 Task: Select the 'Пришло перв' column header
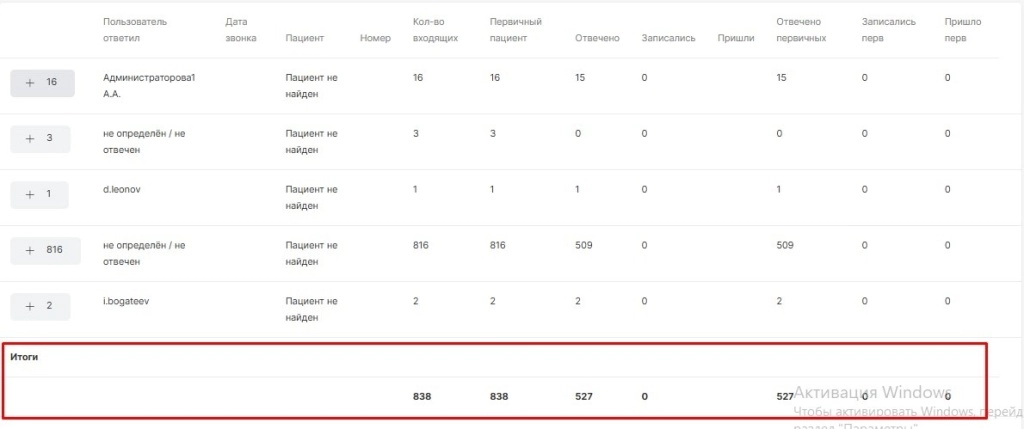point(962,30)
